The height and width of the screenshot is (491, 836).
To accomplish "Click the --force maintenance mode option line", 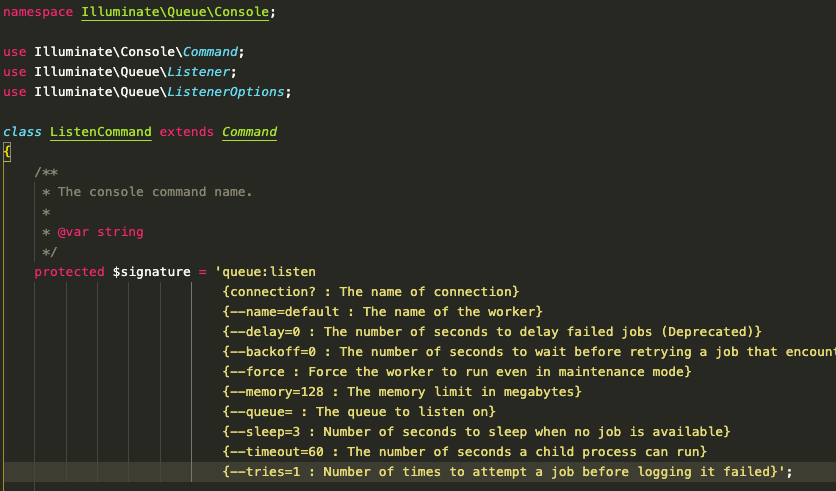I will 456,371.
